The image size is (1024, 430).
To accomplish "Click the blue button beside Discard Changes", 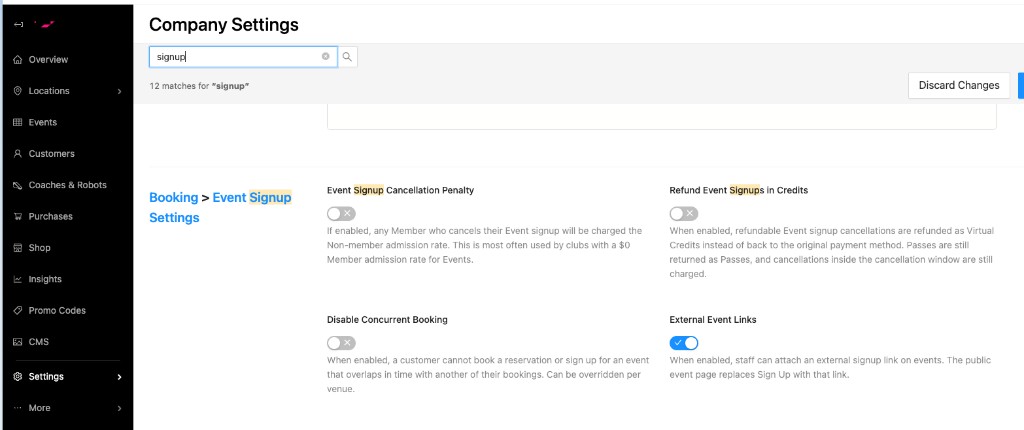I will 1021,86.
